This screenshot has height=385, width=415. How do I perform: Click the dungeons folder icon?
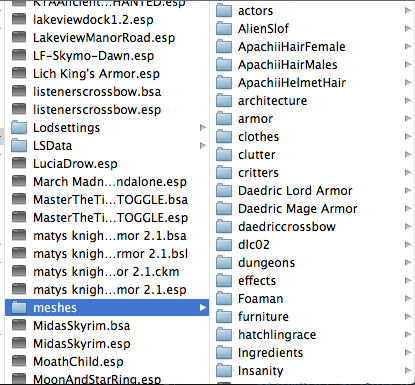click(224, 262)
